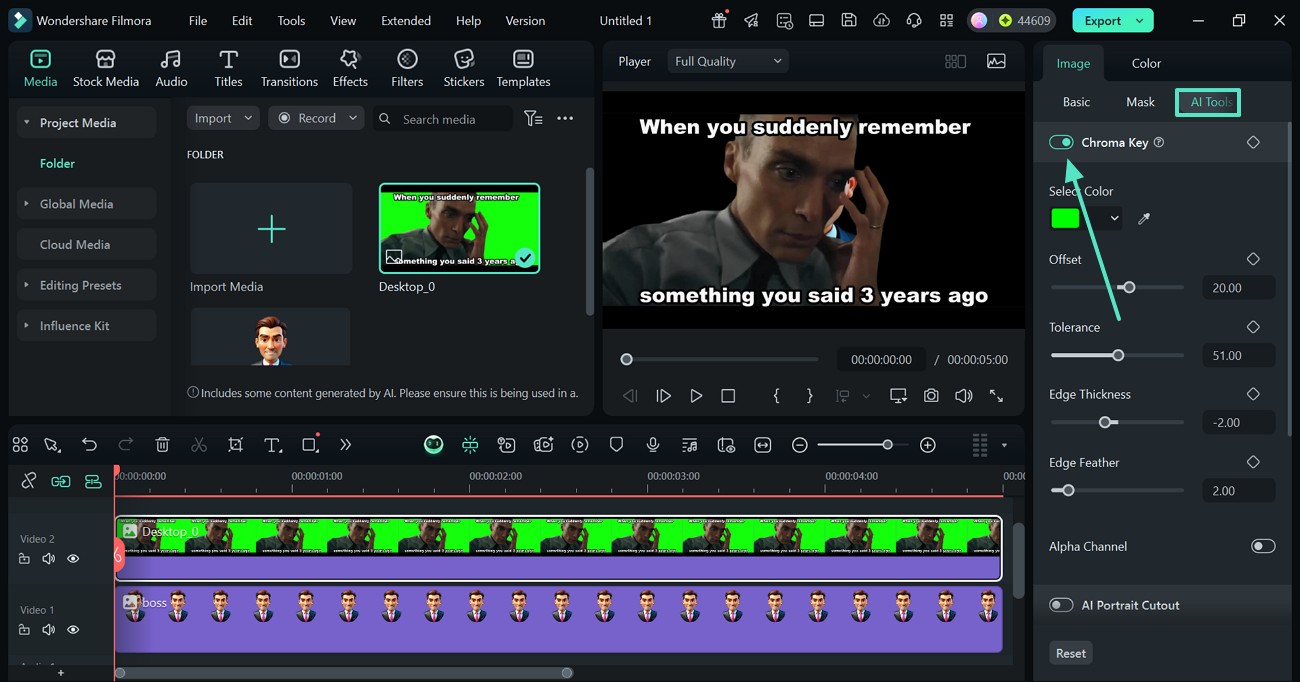The image size is (1300, 682).
Task: Toggle the Alpha Channel switch
Action: pyautogui.click(x=1263, y=546)
